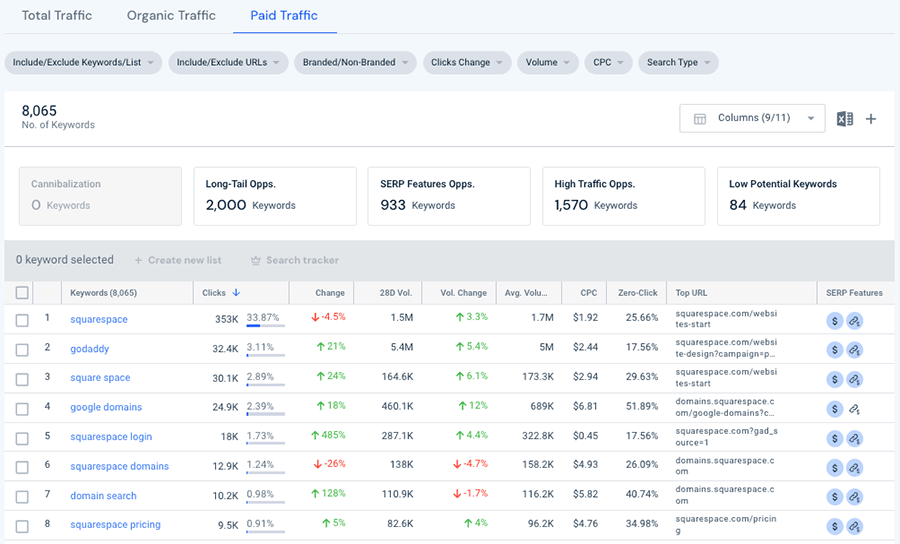The width and height of the screenshot is (900, 544).
Task: Open Include/Exclude URLs filter
Action: [x=228, y=63]
